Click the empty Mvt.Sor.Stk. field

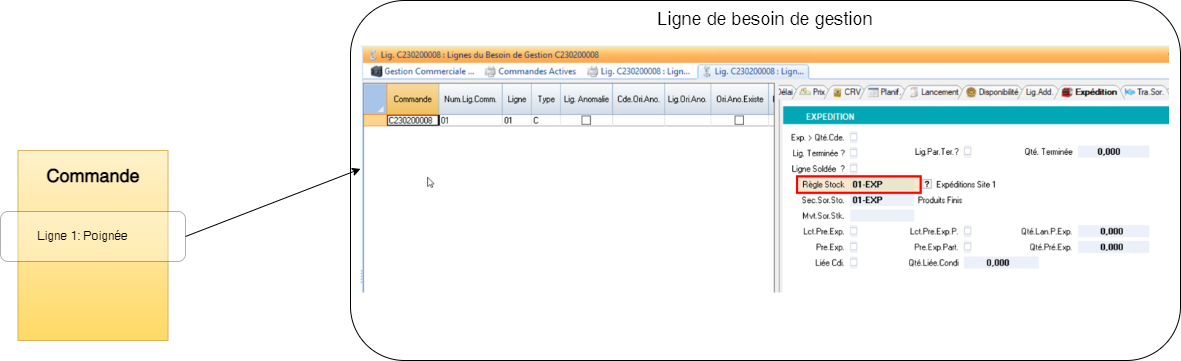tap(882, 216)
